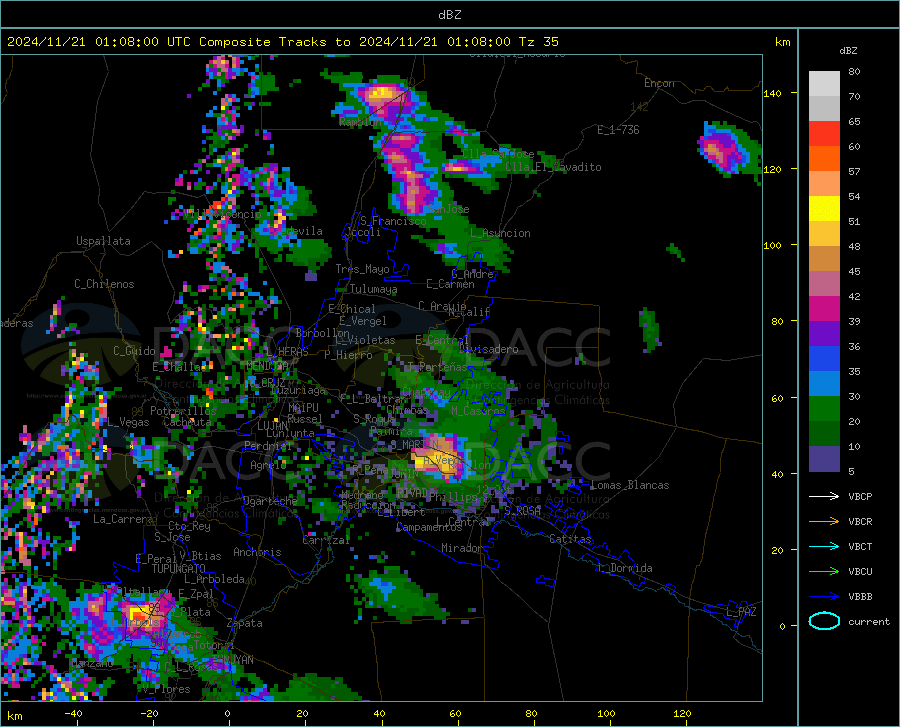Image resolution: width=900 pixels, height=727 pixels.
Task: Click the 'km' label at bottom left
Action: (14, 716)
